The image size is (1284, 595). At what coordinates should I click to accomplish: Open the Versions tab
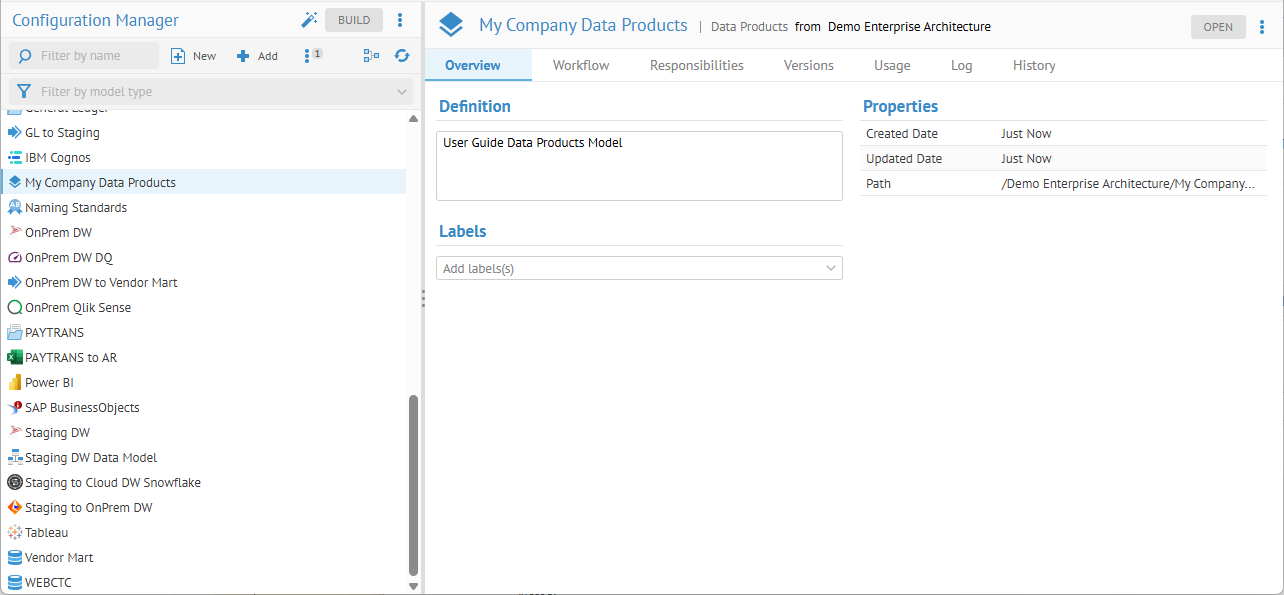click(x=808, y=65)
